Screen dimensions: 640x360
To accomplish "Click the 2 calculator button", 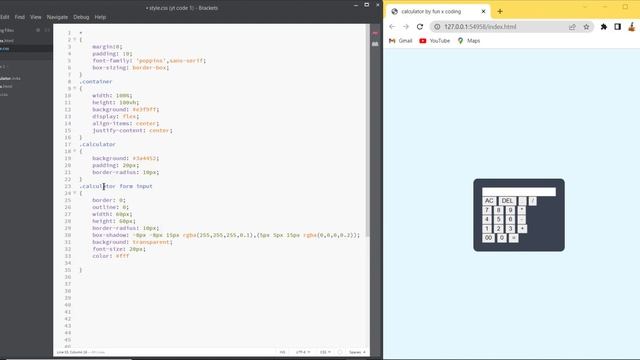I will pos(498,229).
